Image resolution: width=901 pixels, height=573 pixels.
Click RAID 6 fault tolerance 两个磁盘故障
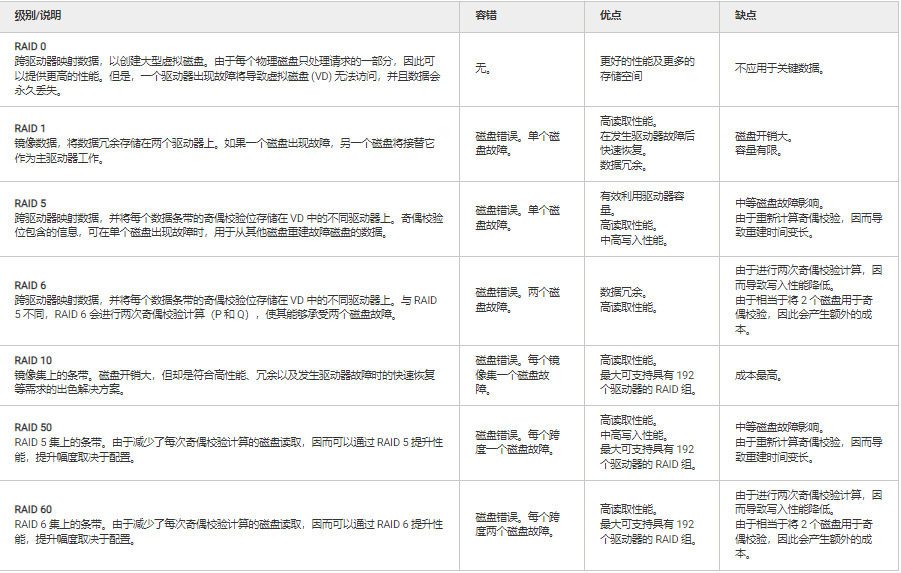click(517, 300)
